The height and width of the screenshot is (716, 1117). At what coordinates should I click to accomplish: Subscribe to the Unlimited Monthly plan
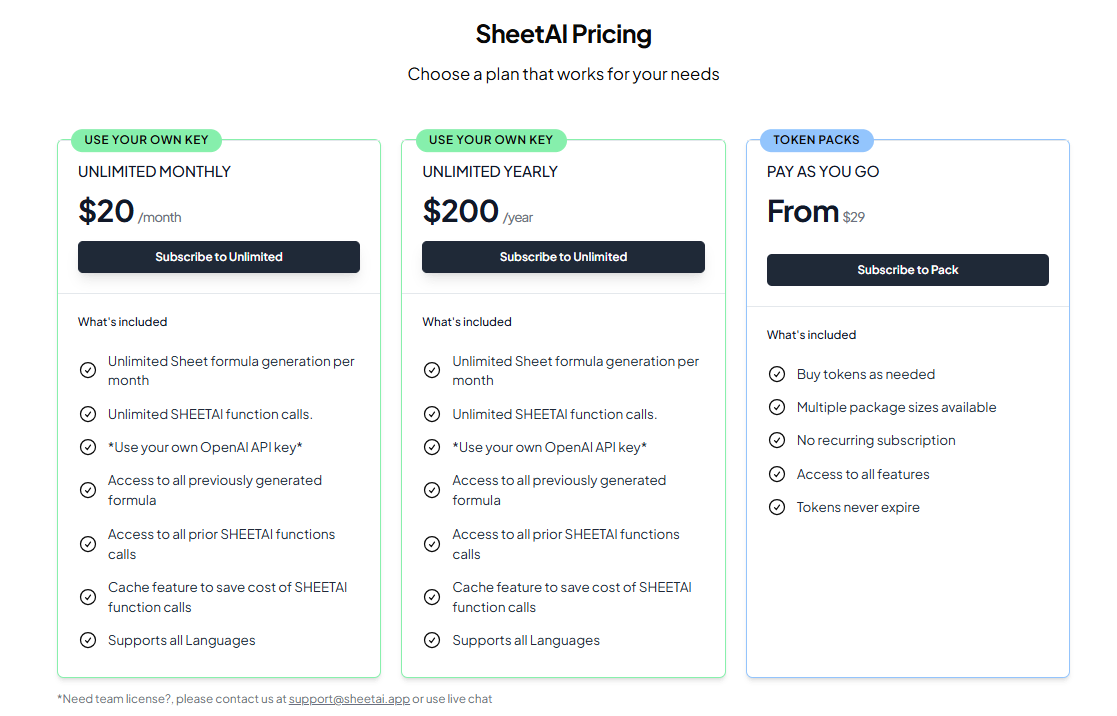pyautogui.click(x=219, y=257)
